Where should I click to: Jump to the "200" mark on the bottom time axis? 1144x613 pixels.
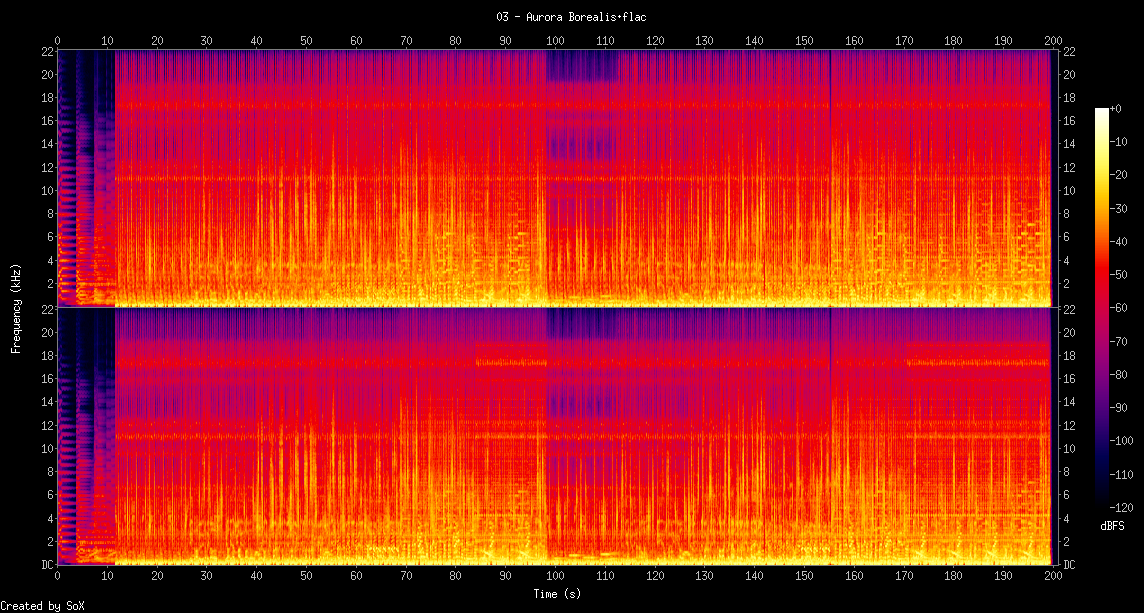[x=1052, y=577]
